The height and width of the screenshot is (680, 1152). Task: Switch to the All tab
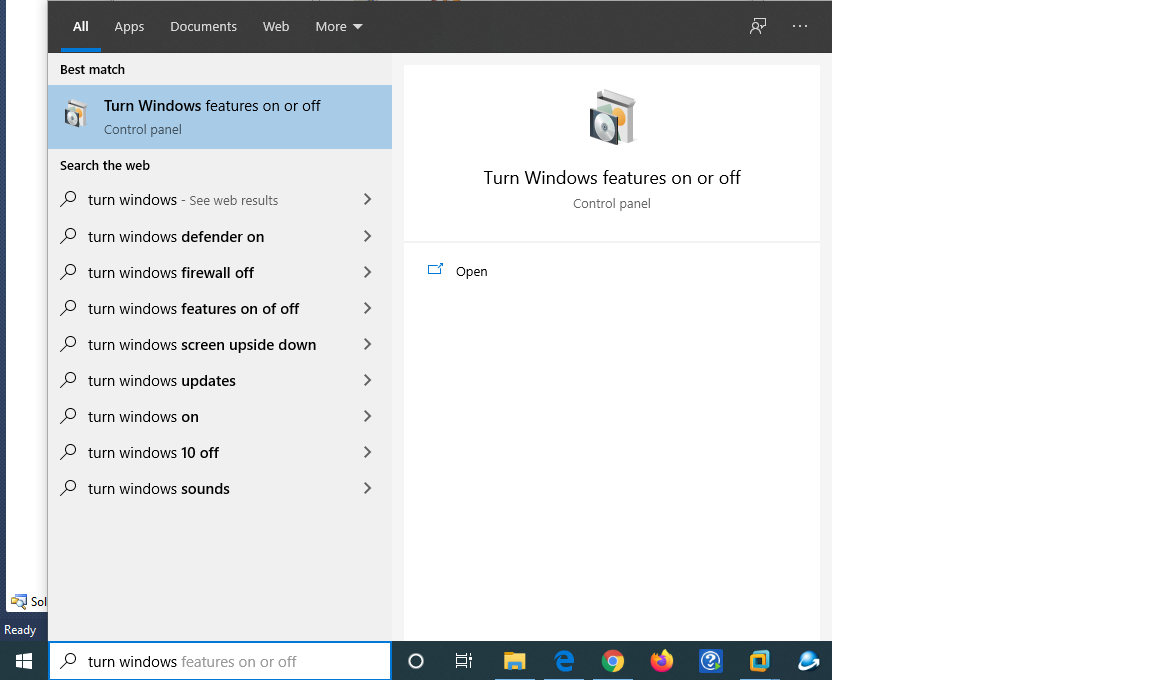[x=81, y=26]
